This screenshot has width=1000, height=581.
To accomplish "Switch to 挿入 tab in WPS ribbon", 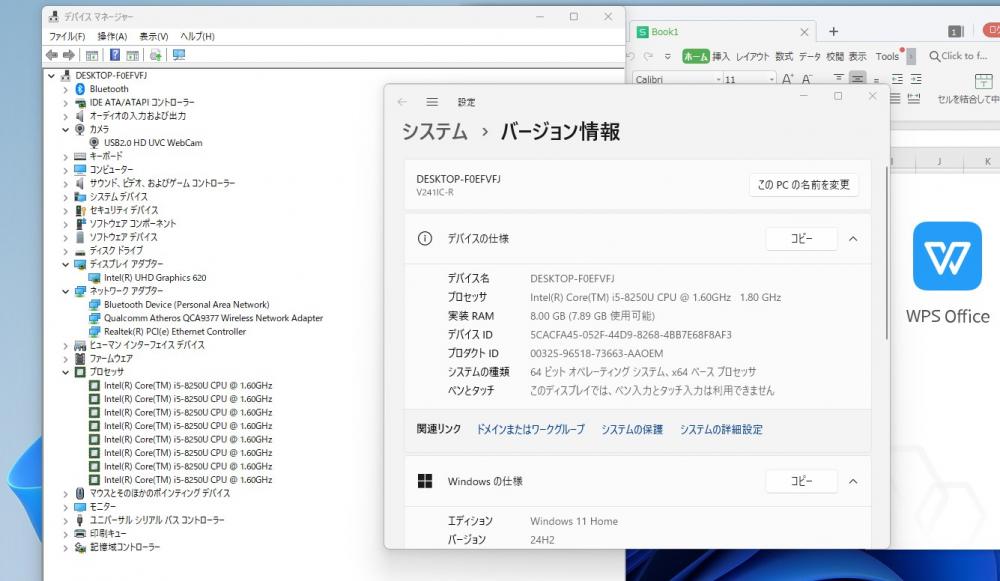I will pyautogui.click(x=721, y=56).
